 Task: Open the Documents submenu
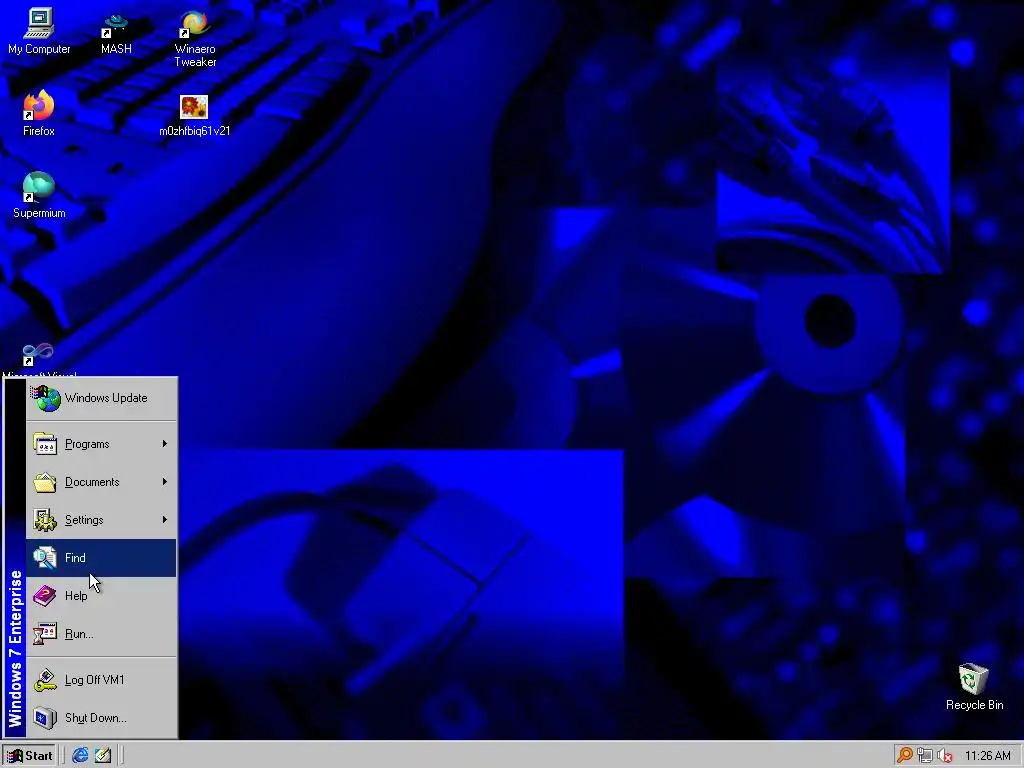tap(101, 482)
